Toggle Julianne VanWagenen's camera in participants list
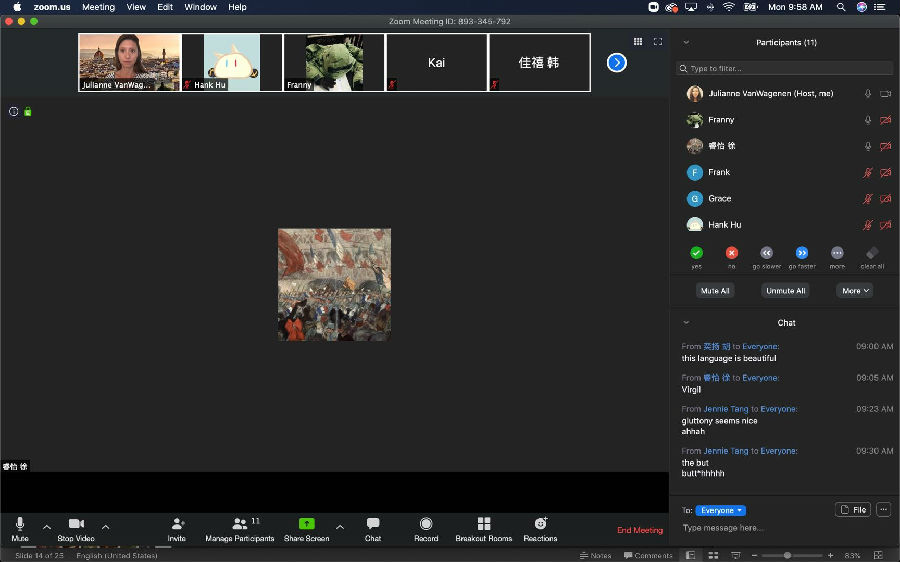The width and height of the screenshot is (900, 562). point(886,94)
